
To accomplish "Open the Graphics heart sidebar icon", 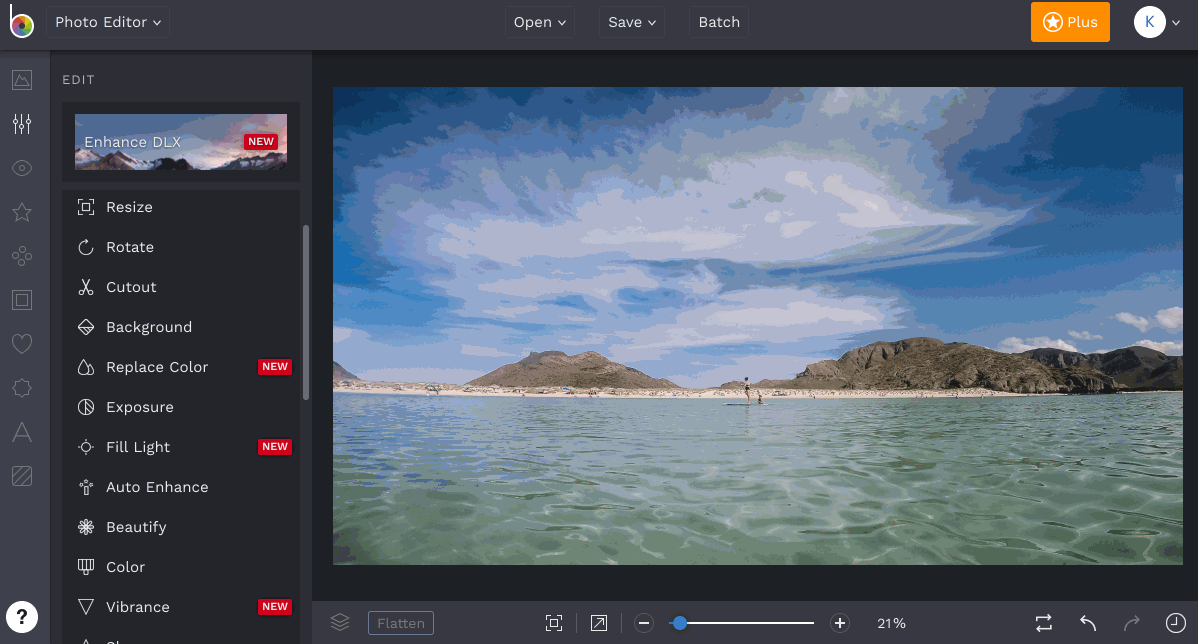I will (x=22, y=344).
